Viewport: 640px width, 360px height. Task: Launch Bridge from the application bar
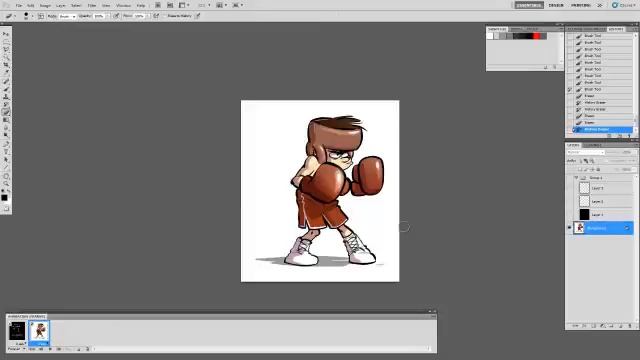point(158,5)
